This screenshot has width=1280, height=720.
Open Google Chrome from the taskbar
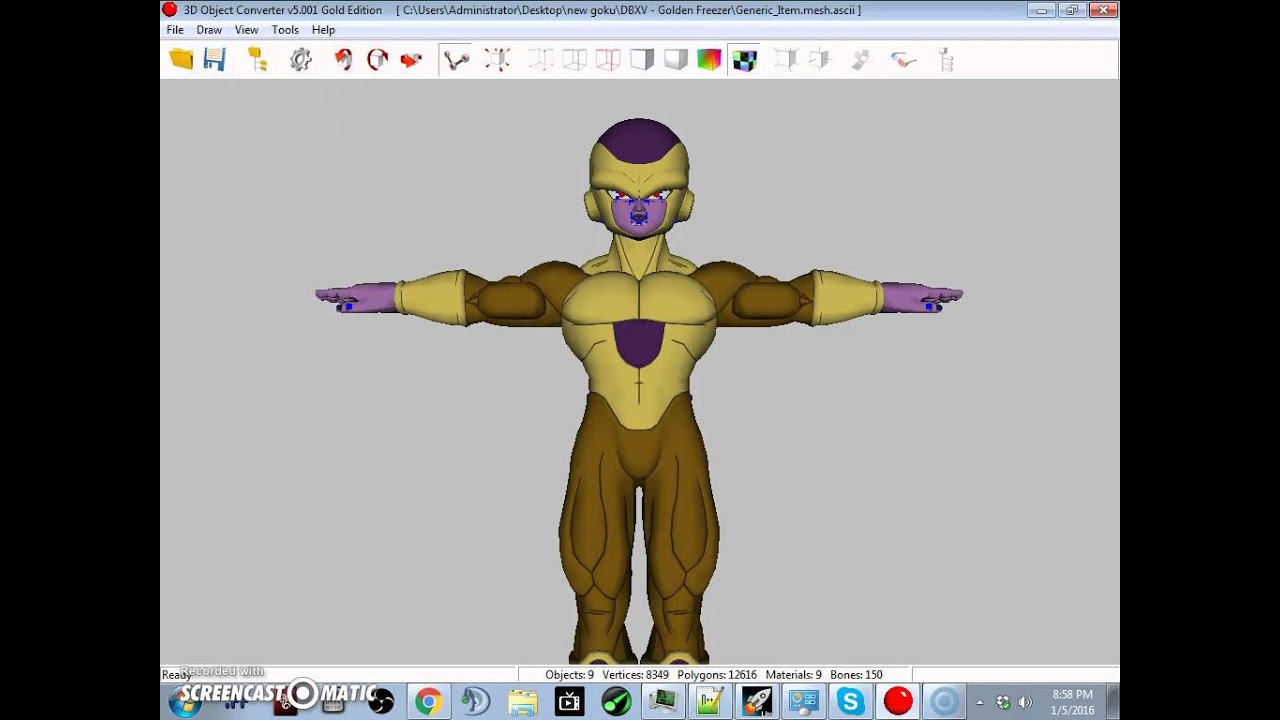pyautogui.click(x=428, y=702)
